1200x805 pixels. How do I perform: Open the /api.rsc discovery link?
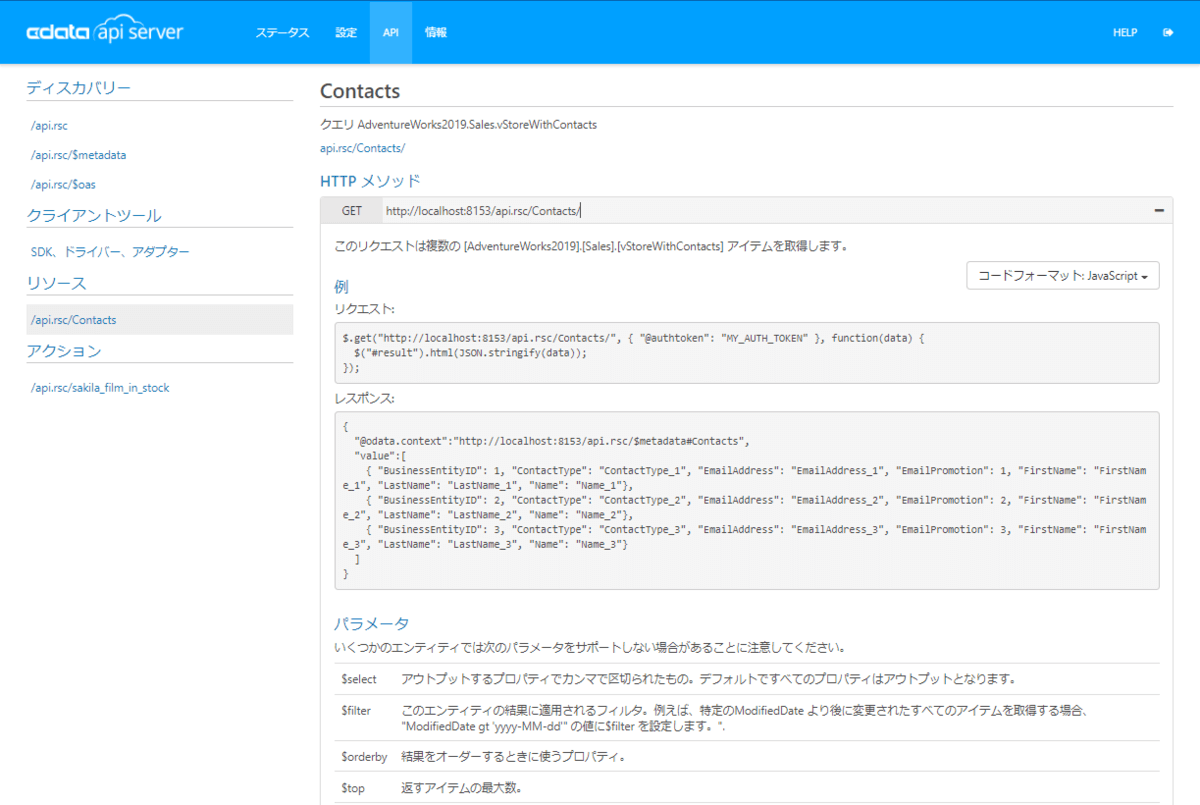pyautogui.click(x=49, y=126)
